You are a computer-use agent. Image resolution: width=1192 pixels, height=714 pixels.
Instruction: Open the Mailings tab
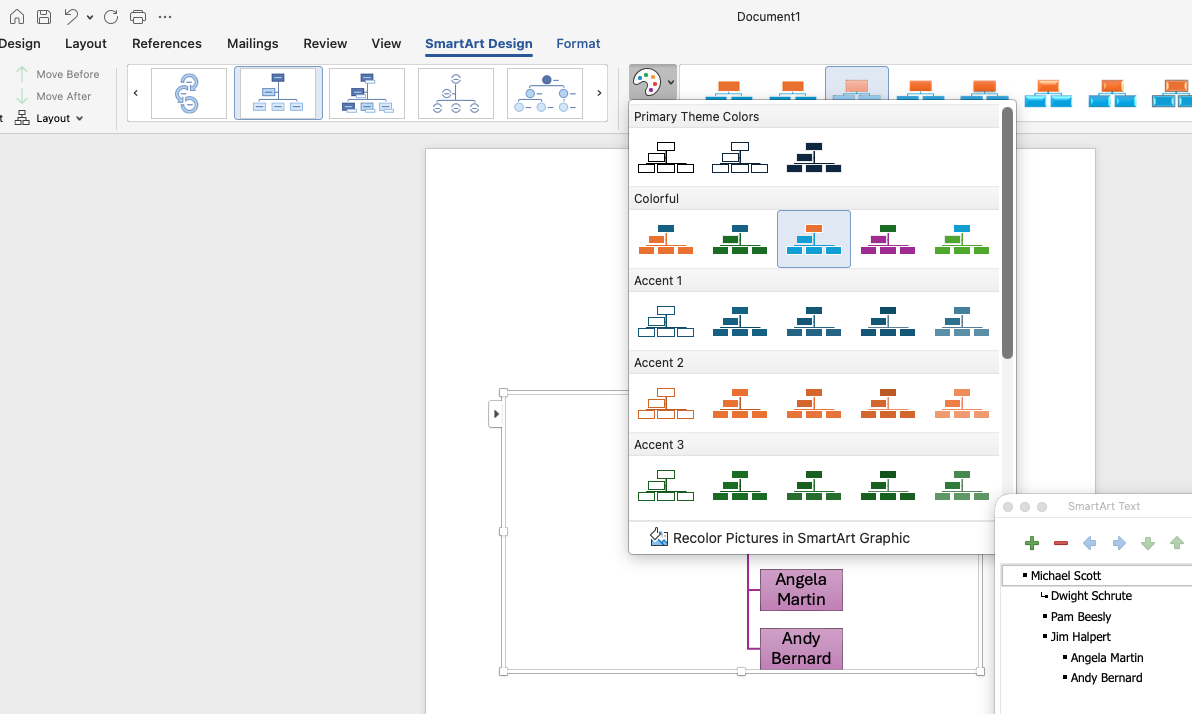(252, 43)
